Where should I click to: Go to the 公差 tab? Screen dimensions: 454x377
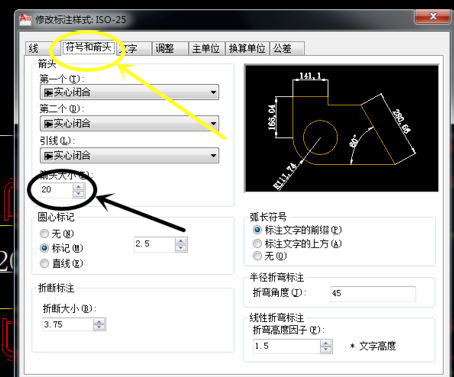point(287,49)
